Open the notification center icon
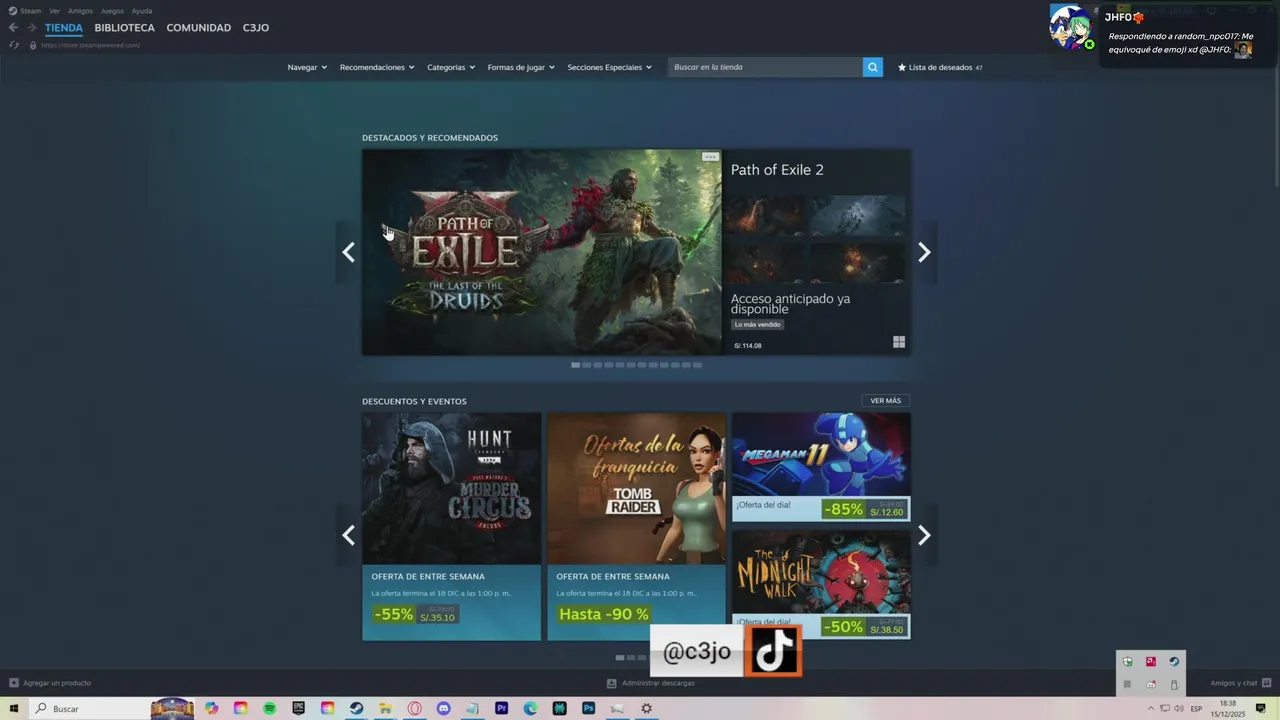 [1260, 708]
